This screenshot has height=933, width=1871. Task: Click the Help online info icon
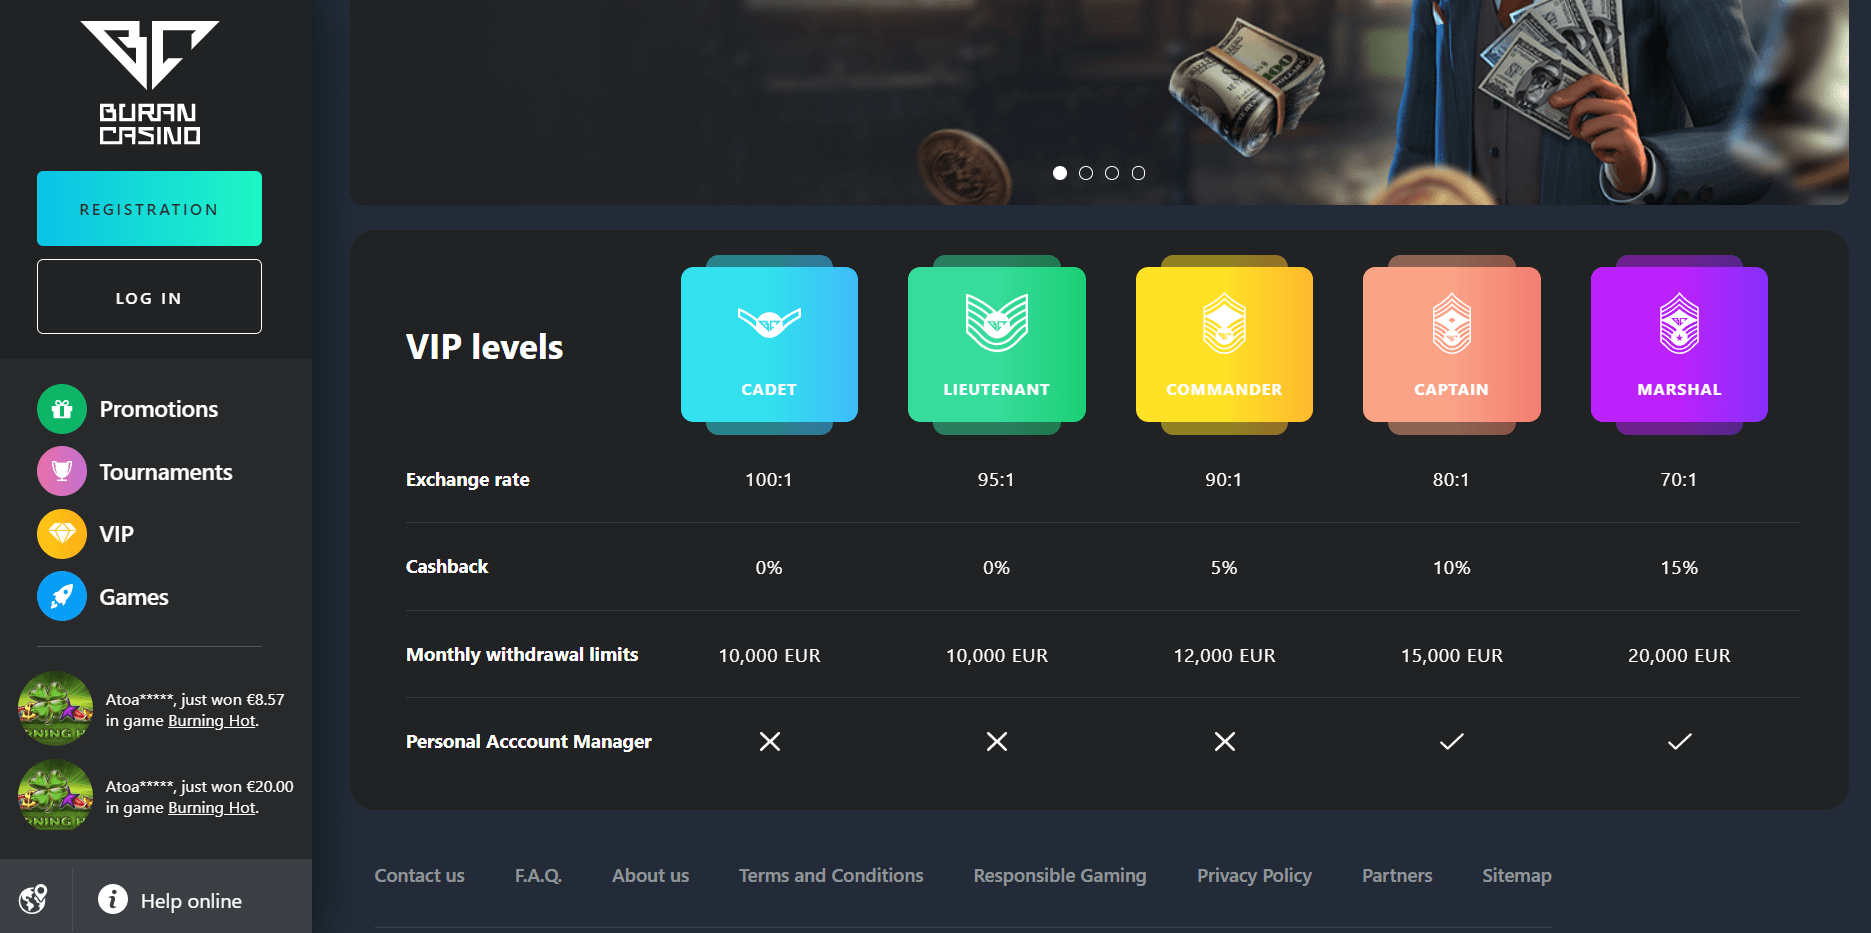113,899
